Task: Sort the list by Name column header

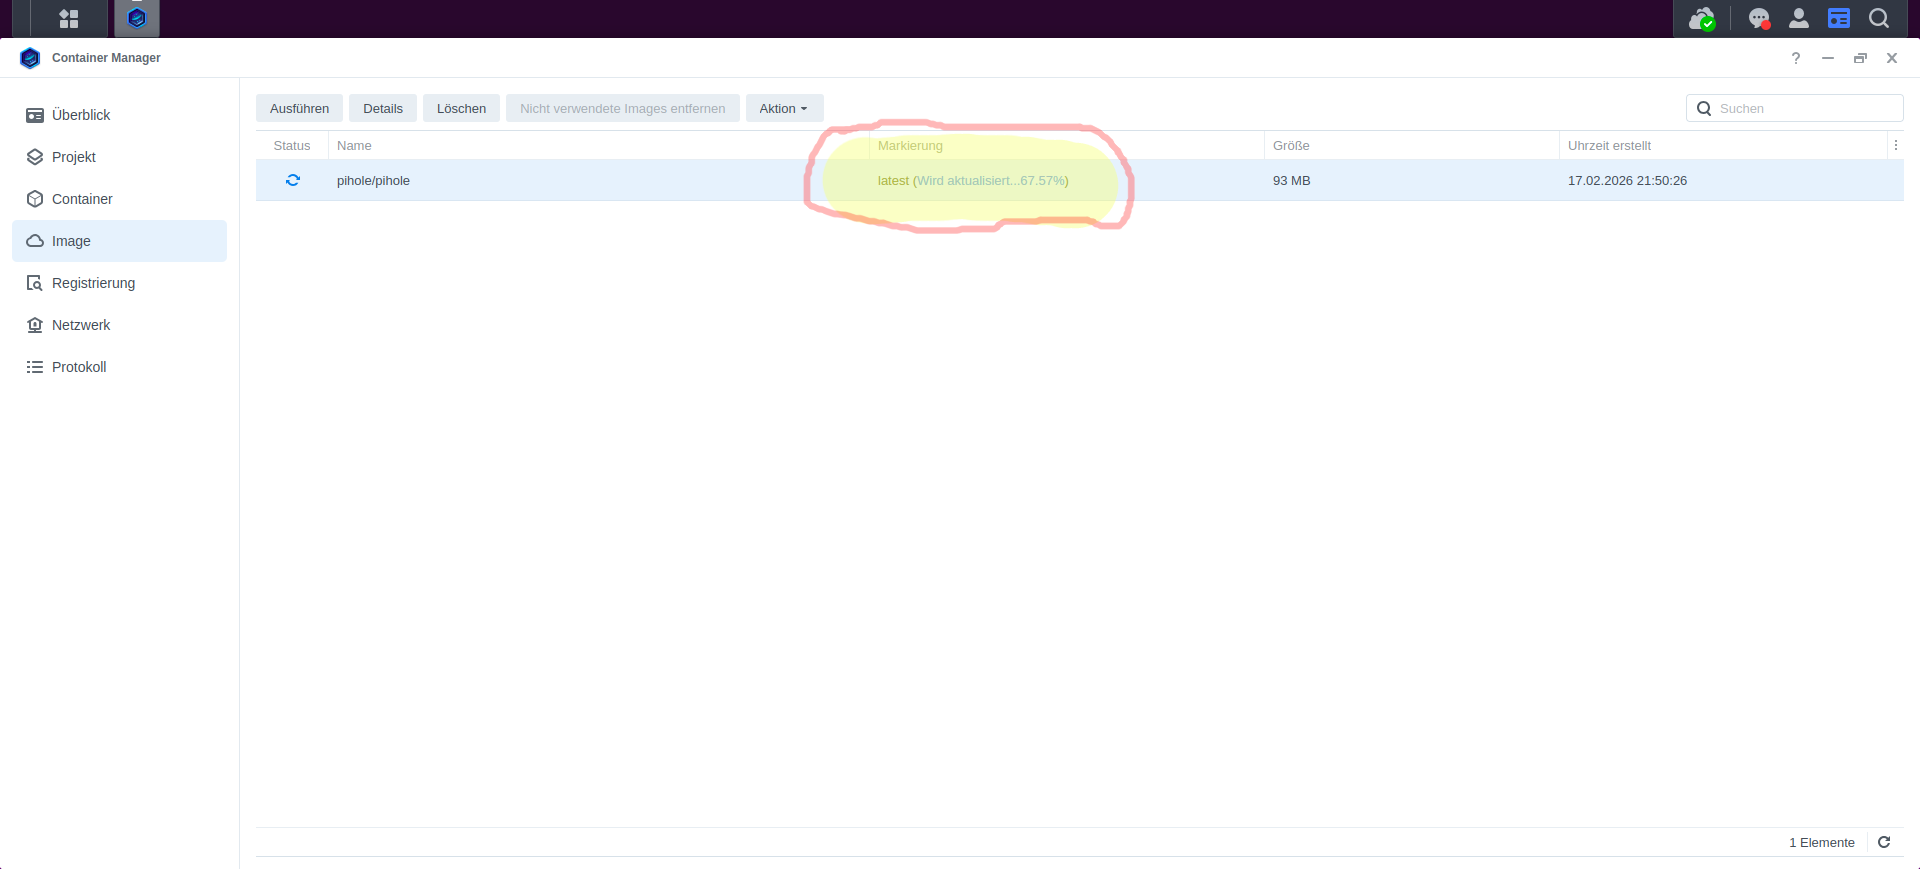Action: [x=355, y=145]
